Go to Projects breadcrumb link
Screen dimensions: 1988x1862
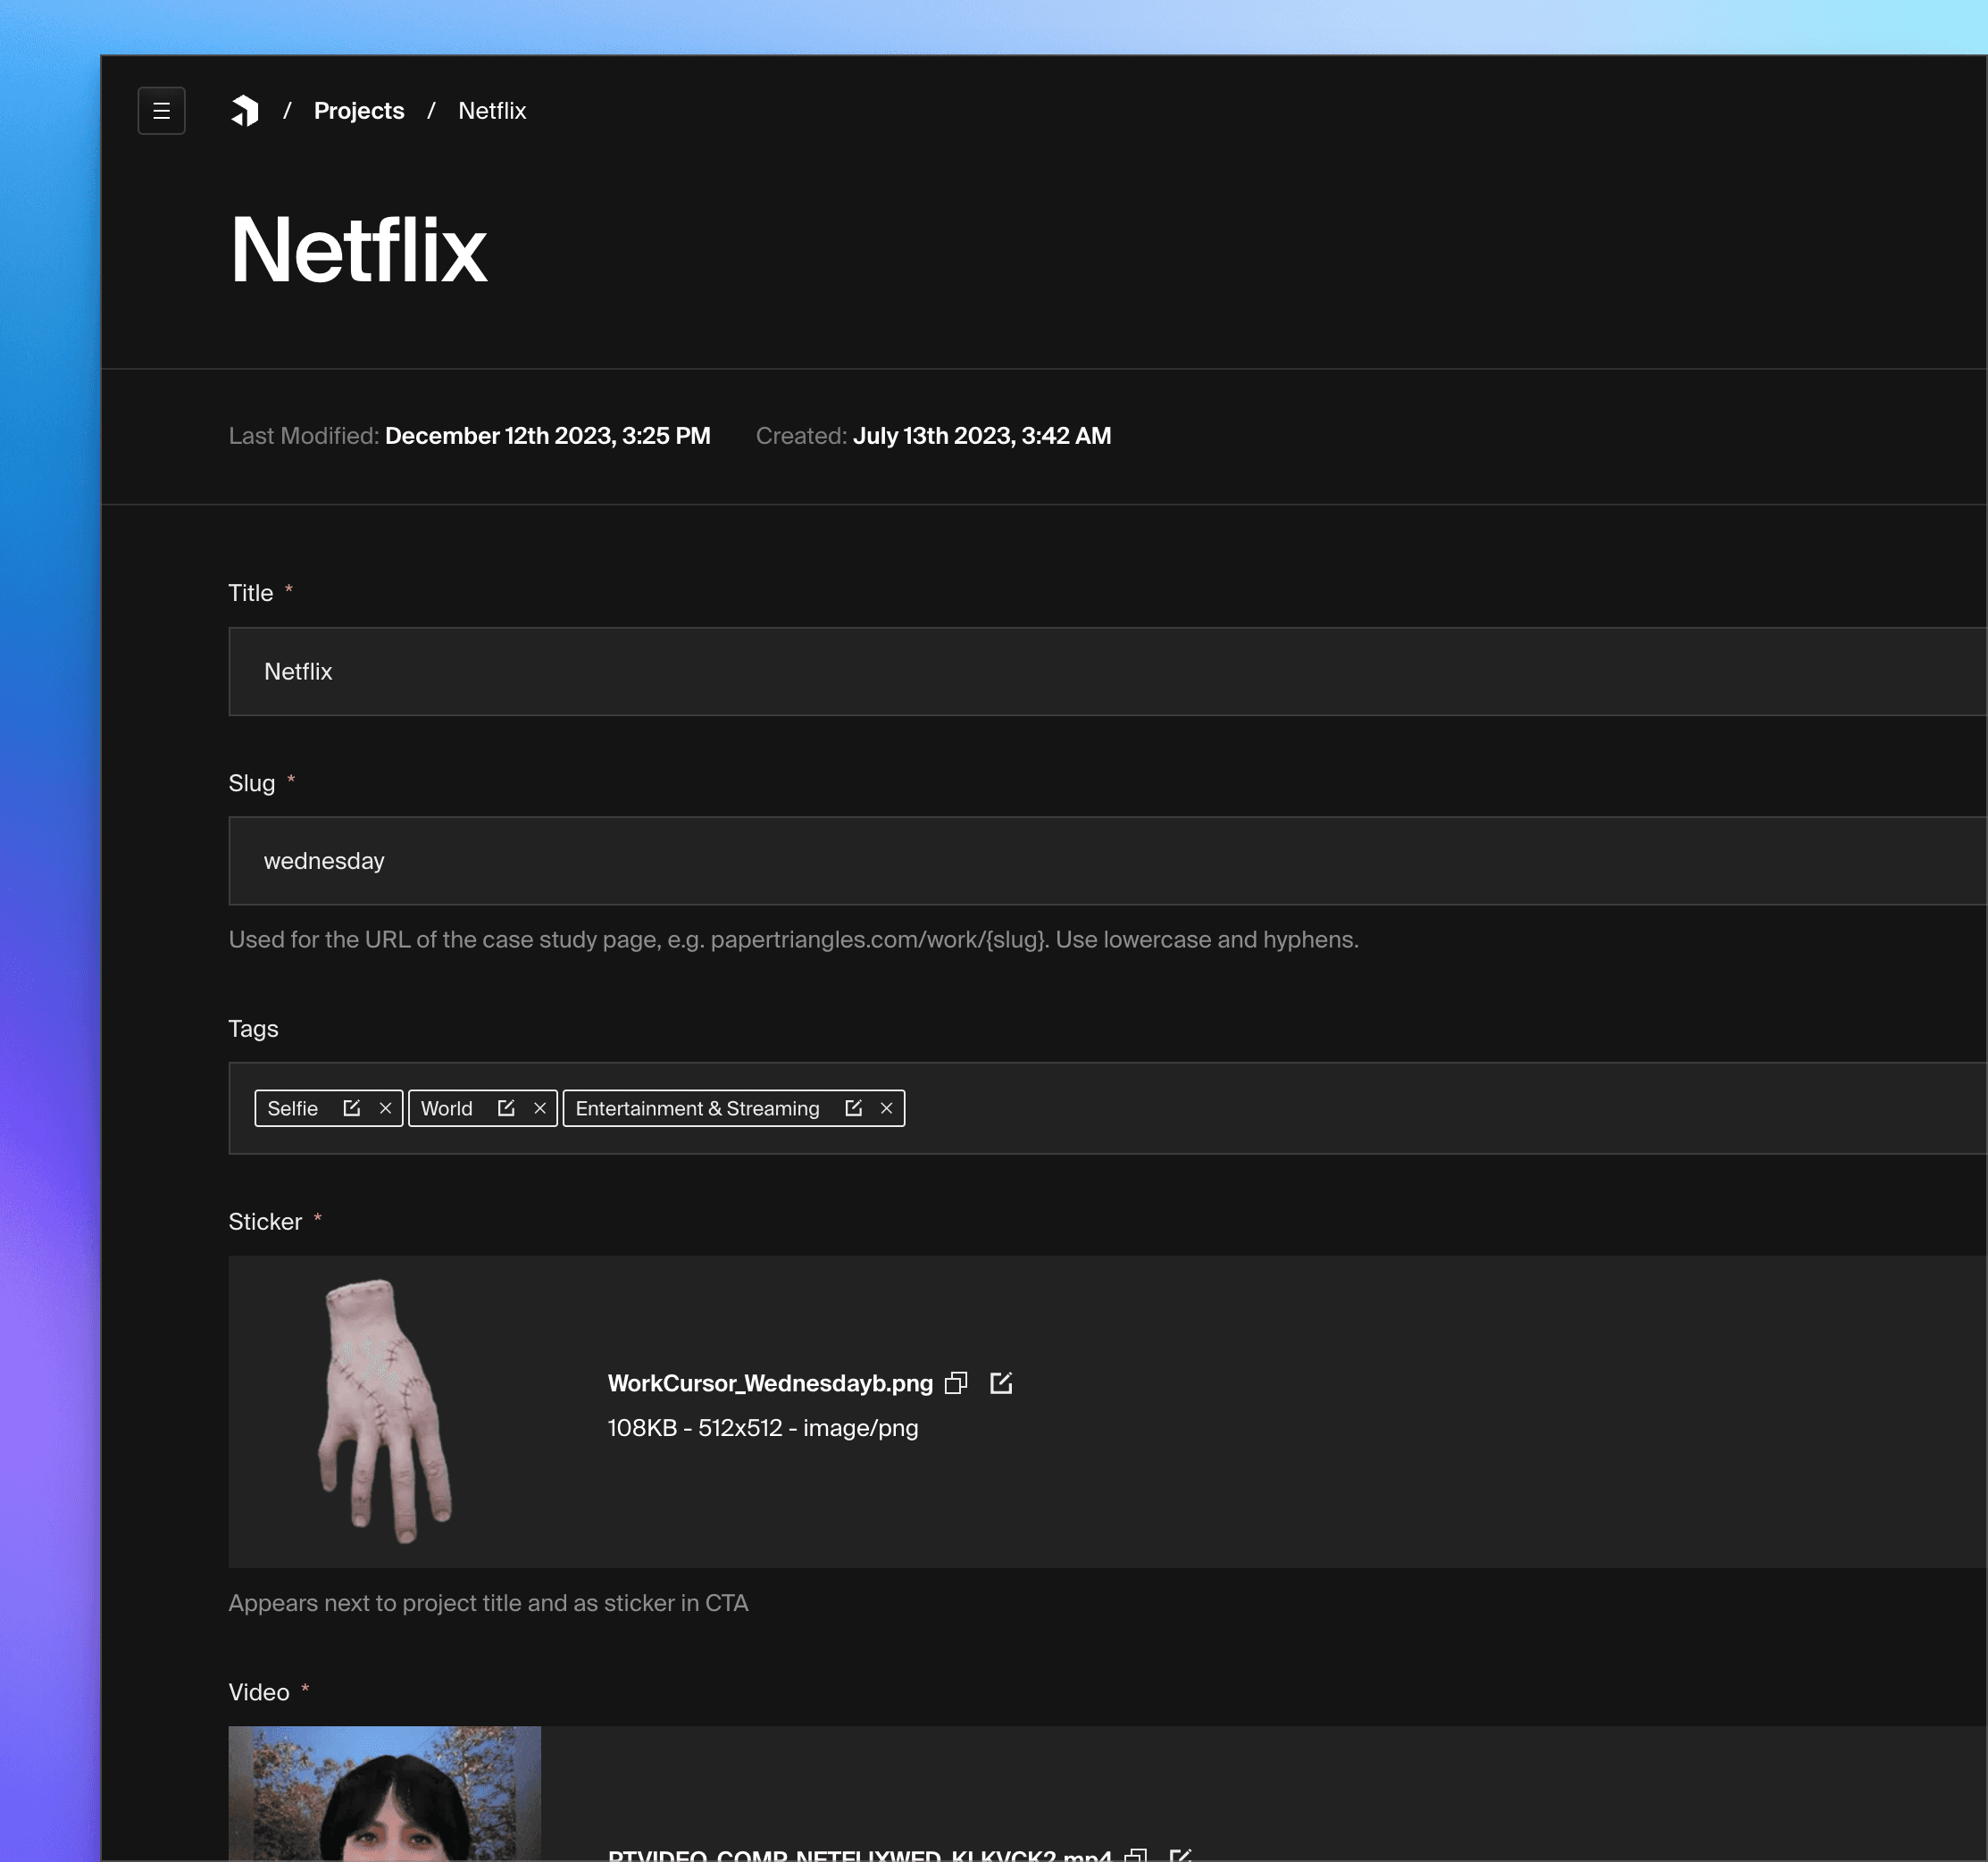point(359,111)
